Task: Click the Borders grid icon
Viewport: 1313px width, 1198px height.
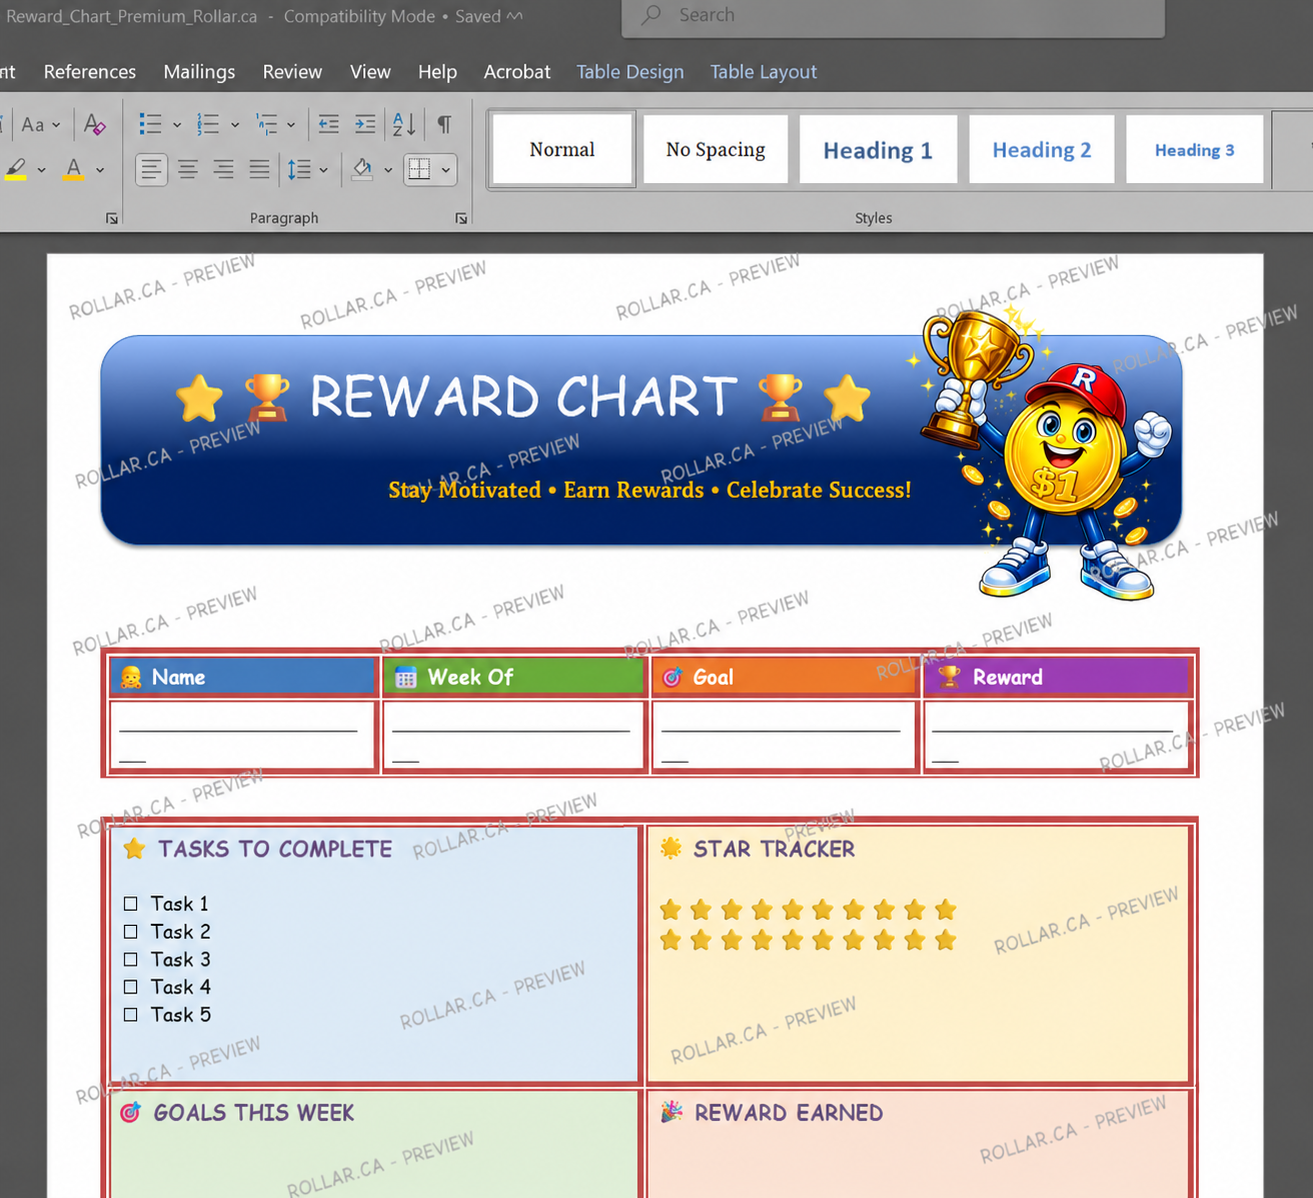Action: click(x=419, y=169)
